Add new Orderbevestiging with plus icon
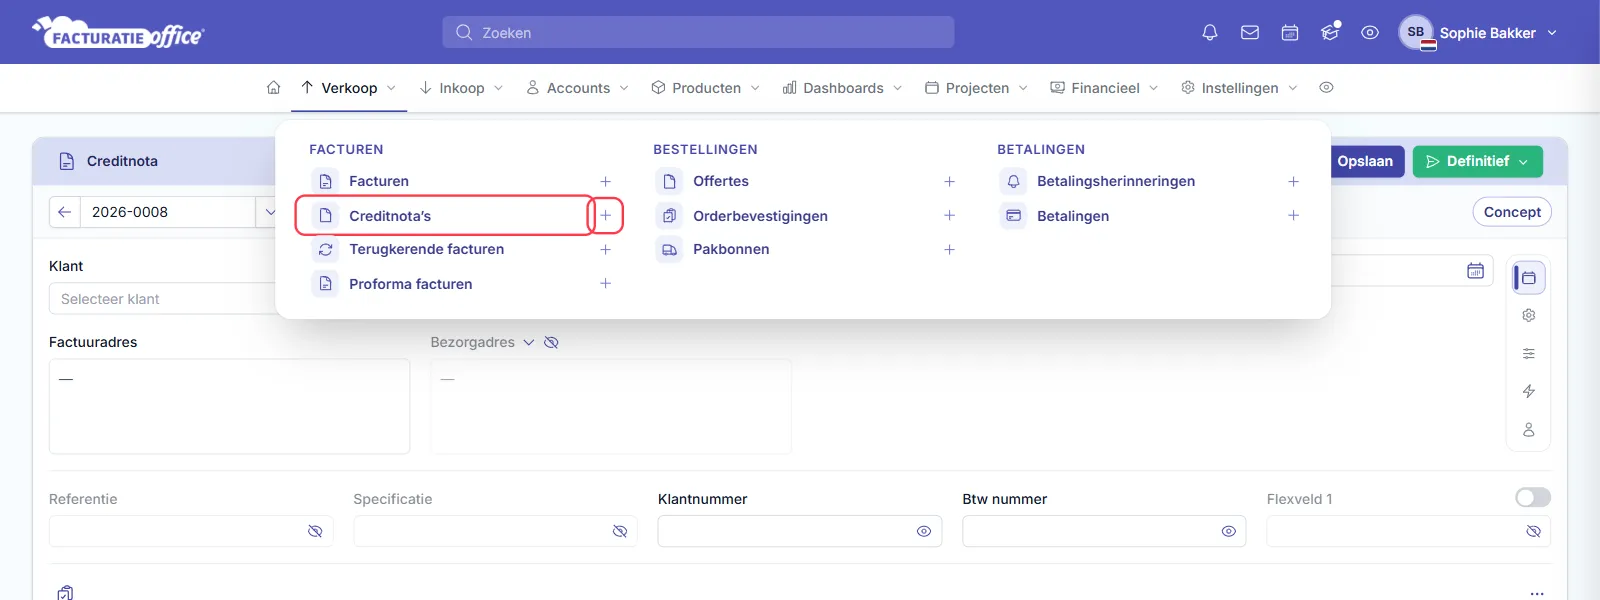Screen dimensions: 1600x600 click(949, 216)
